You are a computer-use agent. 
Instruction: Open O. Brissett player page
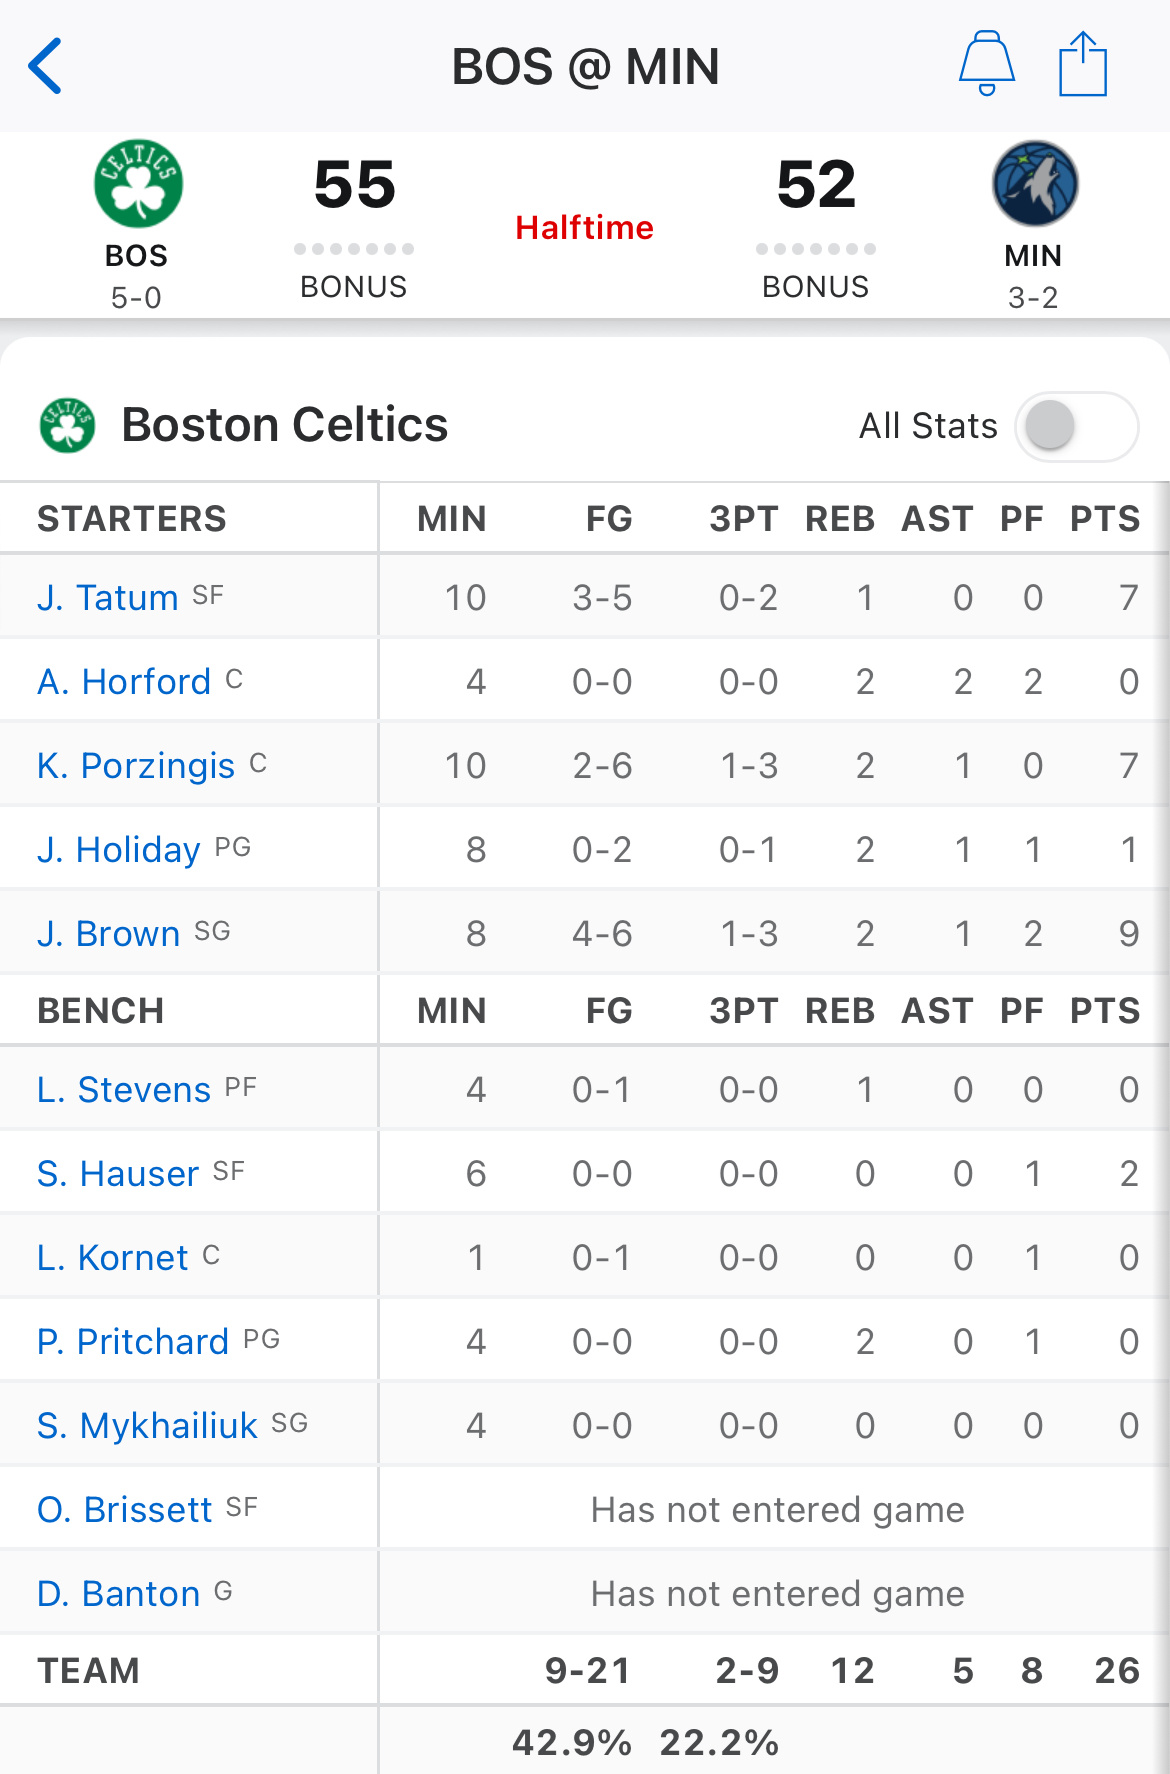coord(125,1509)
